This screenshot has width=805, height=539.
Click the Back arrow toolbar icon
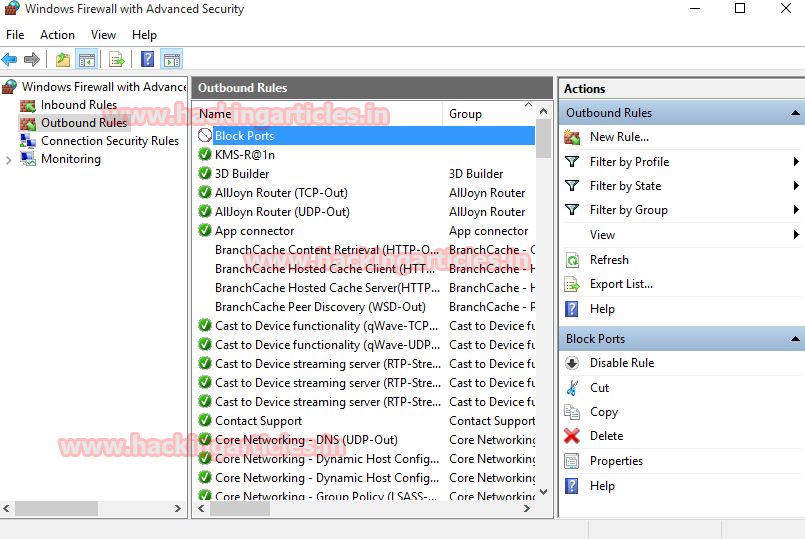coord(9,60)
